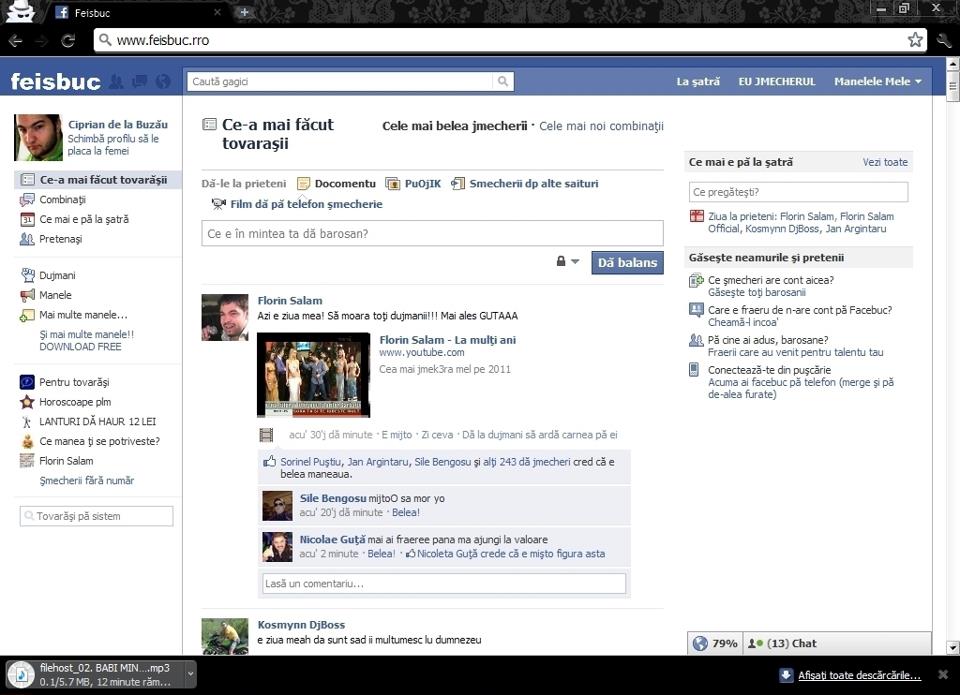
Task: Click the Ce e în mintea ta status box
Action: (x=432, y=233)
